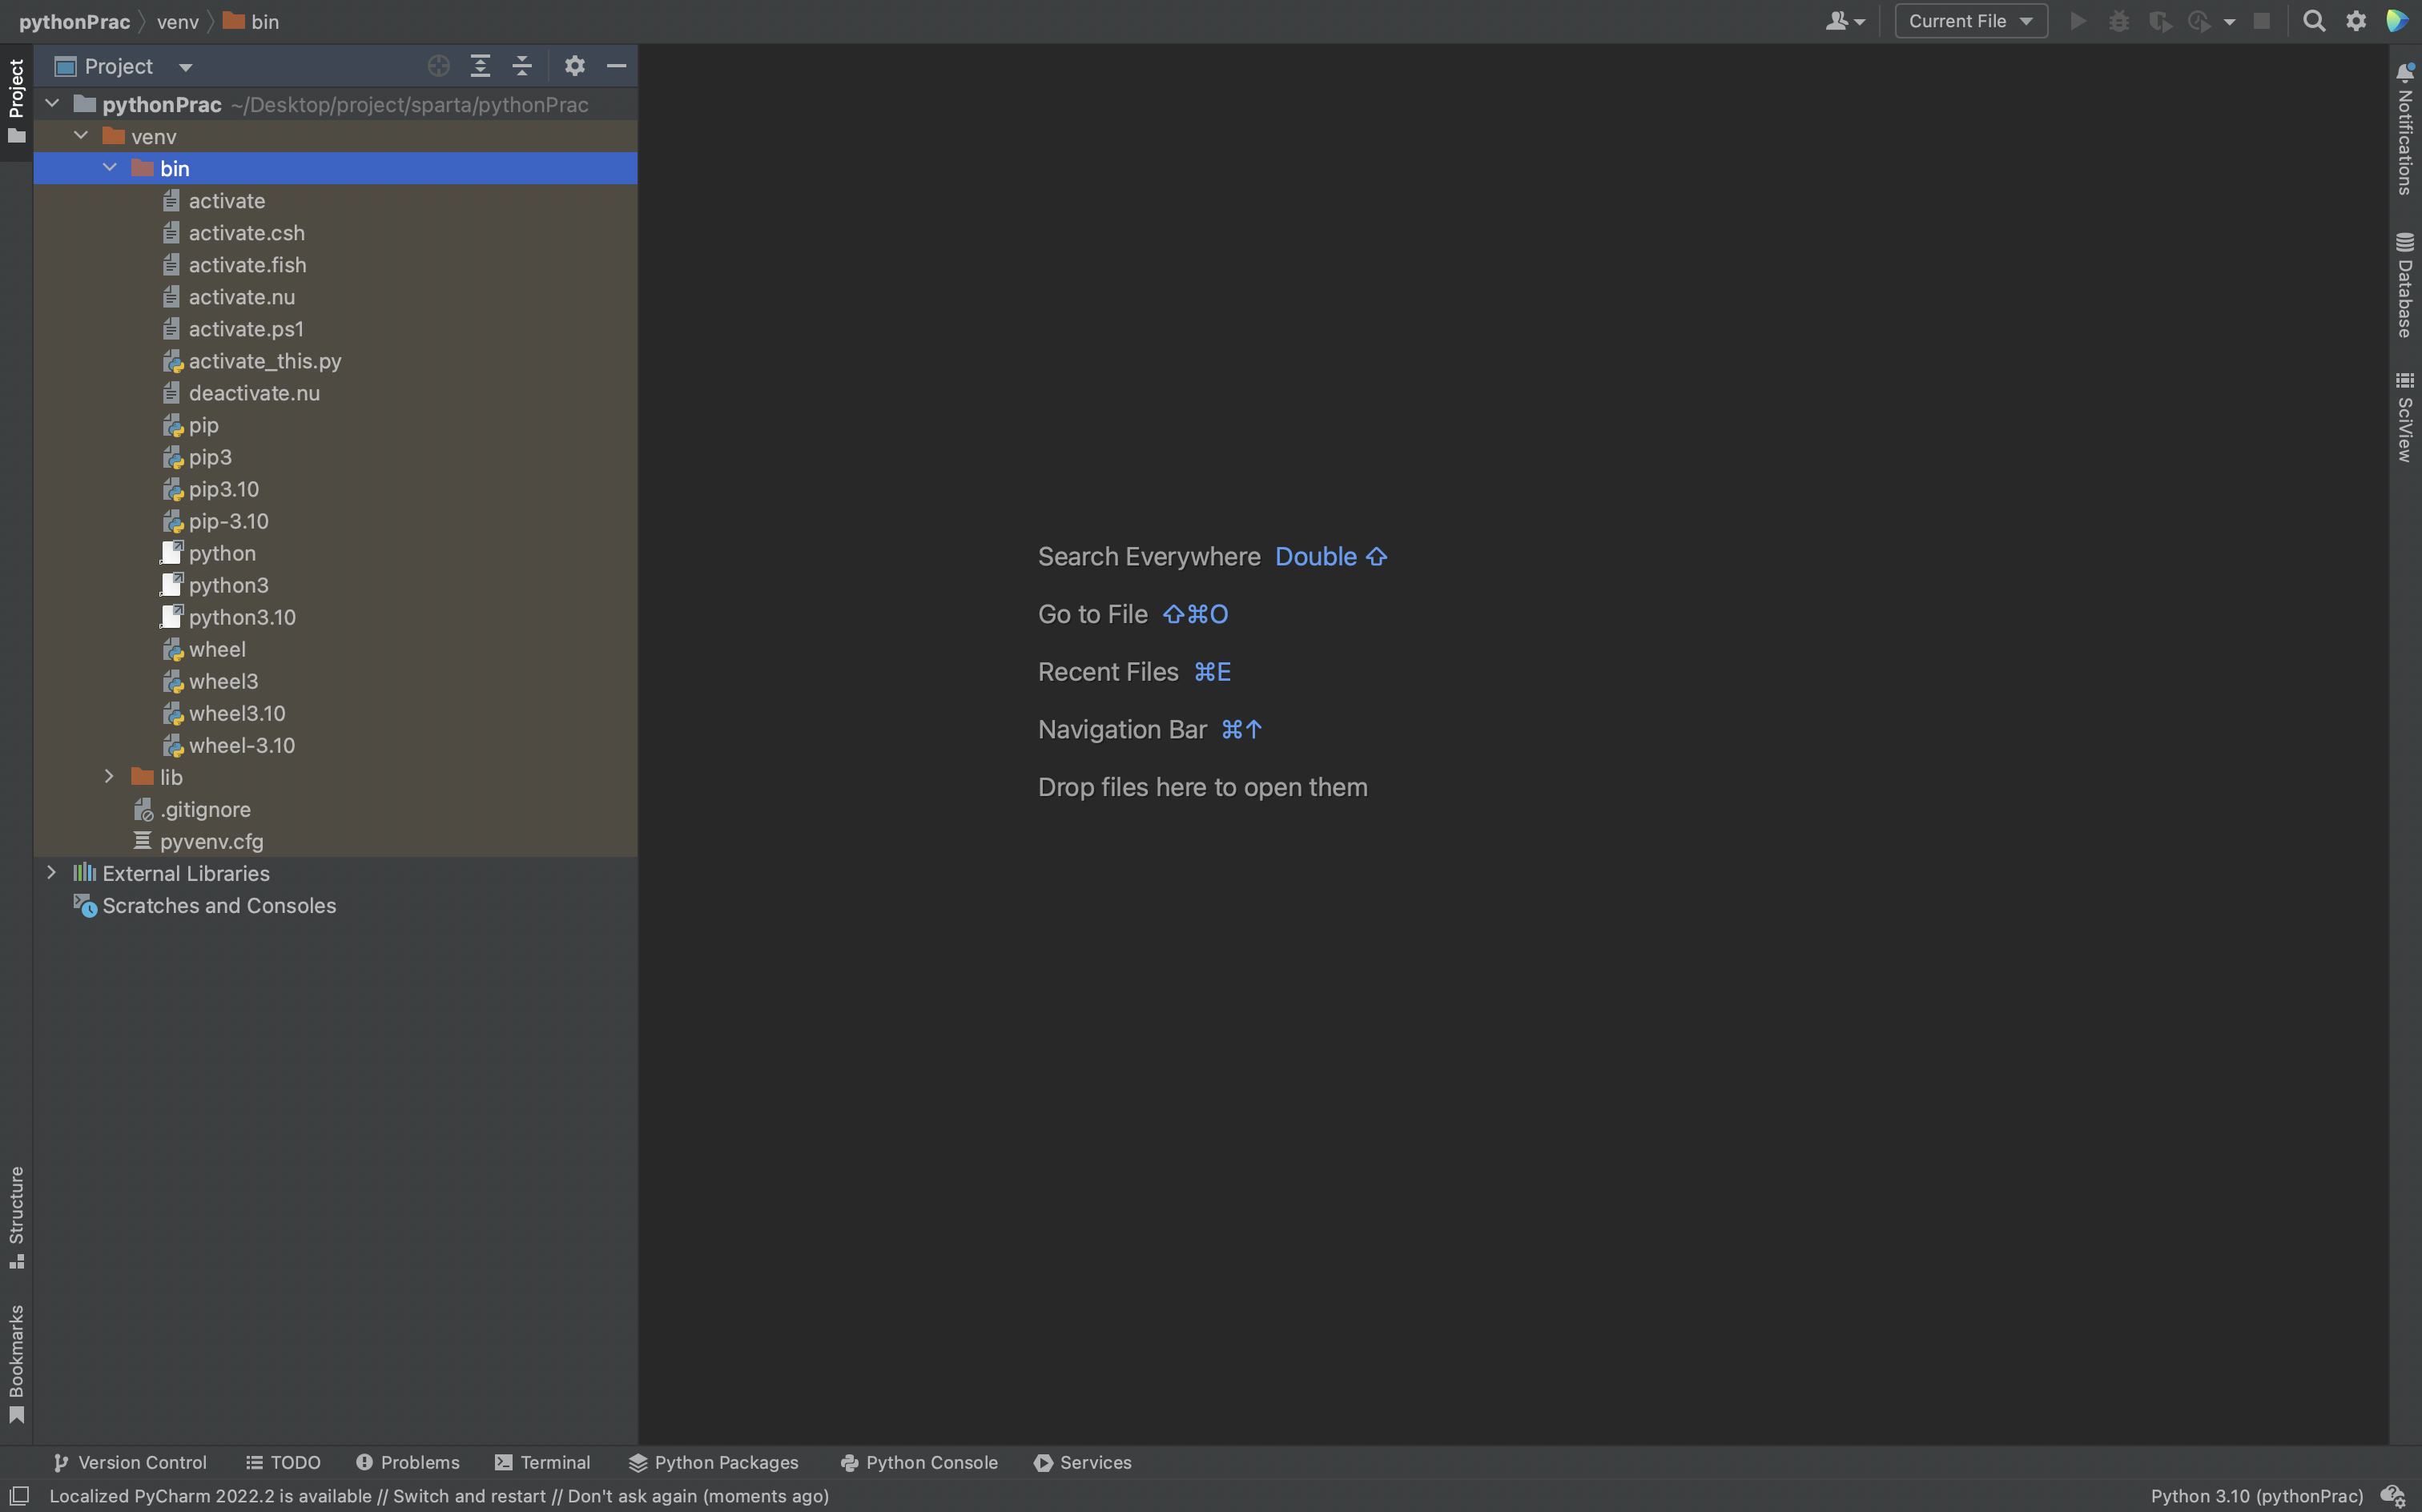
Task: Click the Expand All icon in Project panel
Action: coord(480,66)
